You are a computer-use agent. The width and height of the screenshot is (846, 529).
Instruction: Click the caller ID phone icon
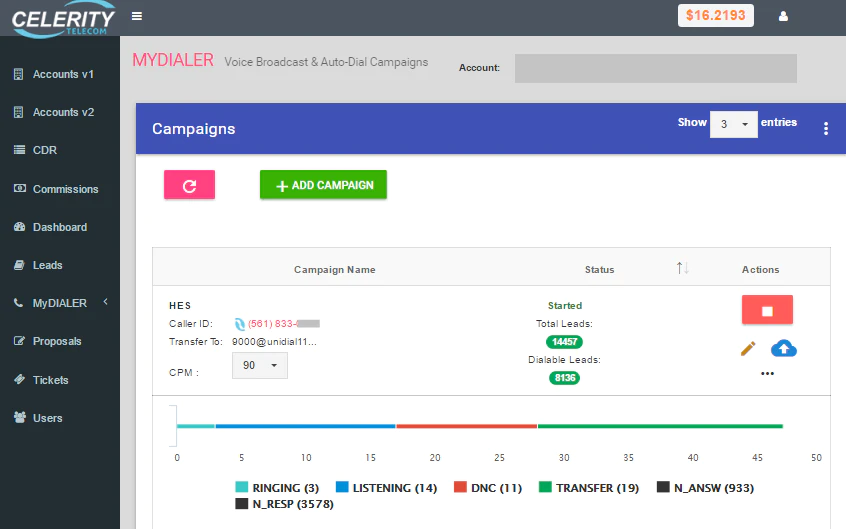click(x=240, y=324)
